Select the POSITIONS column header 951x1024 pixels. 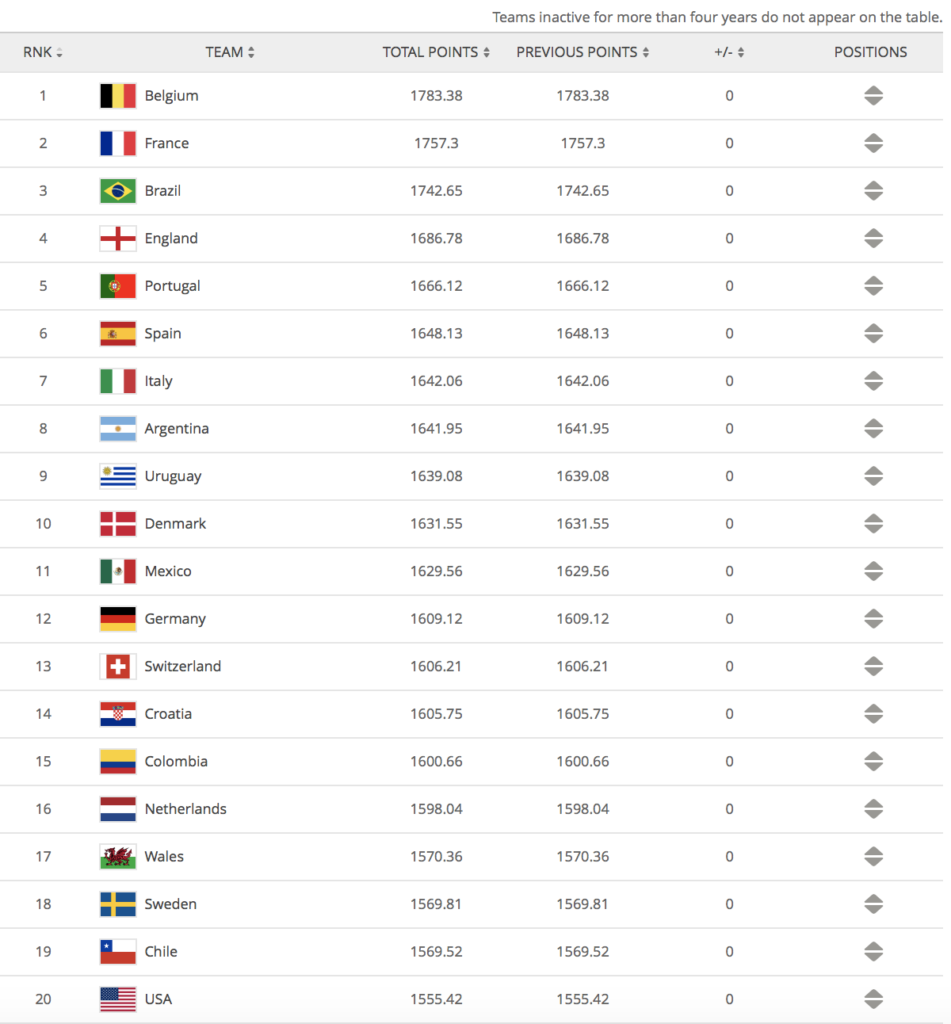click(x=870, y=52)
